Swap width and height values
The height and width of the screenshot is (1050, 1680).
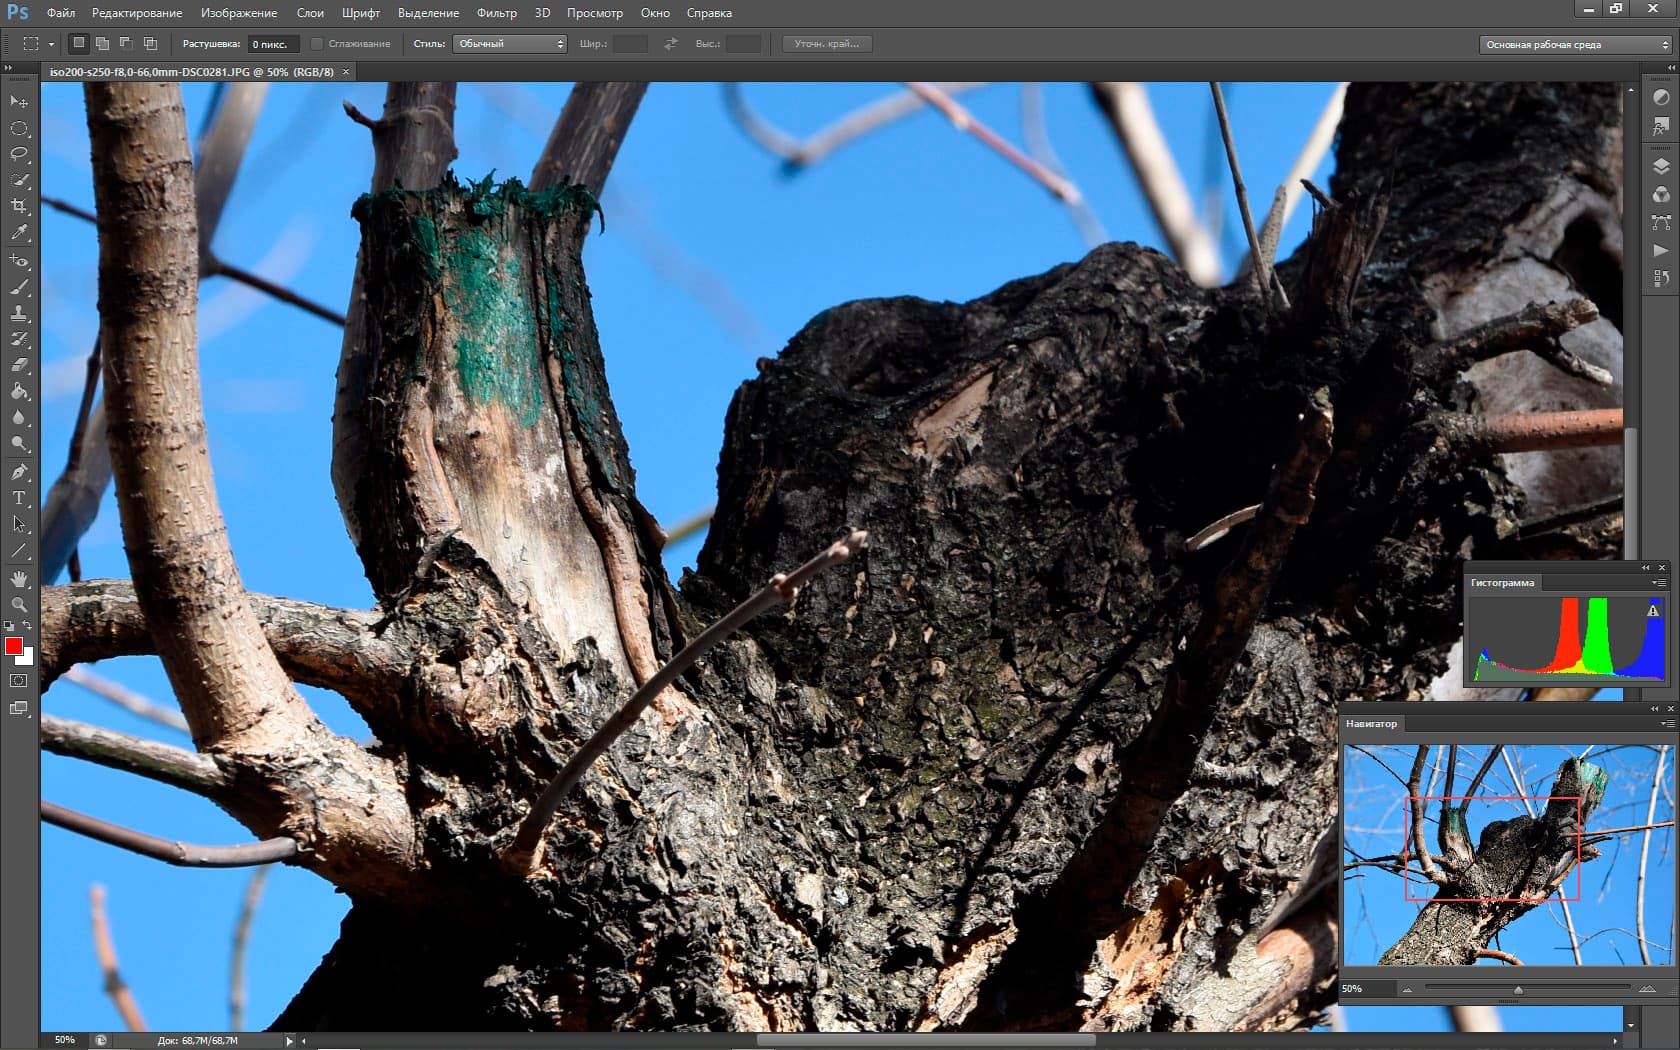coord(671,44)
